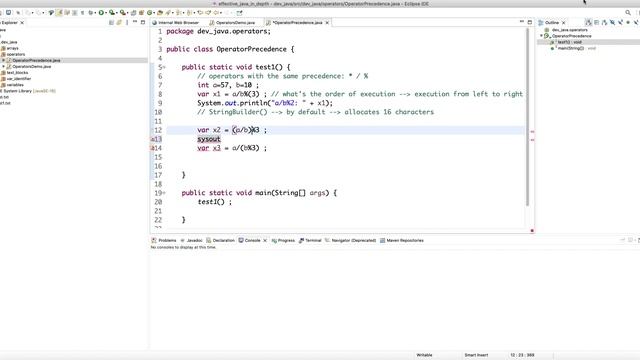Click the editor vertical scrollbar
This screenshot has height=360, width=640.
tap(527, 116)
